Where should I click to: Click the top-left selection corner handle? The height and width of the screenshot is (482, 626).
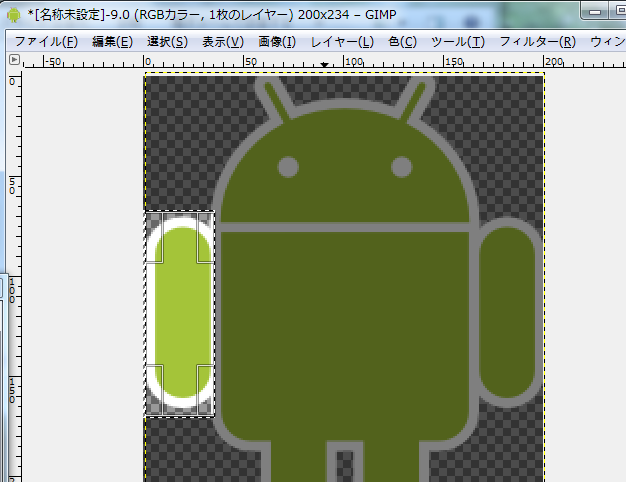(154, 237)
